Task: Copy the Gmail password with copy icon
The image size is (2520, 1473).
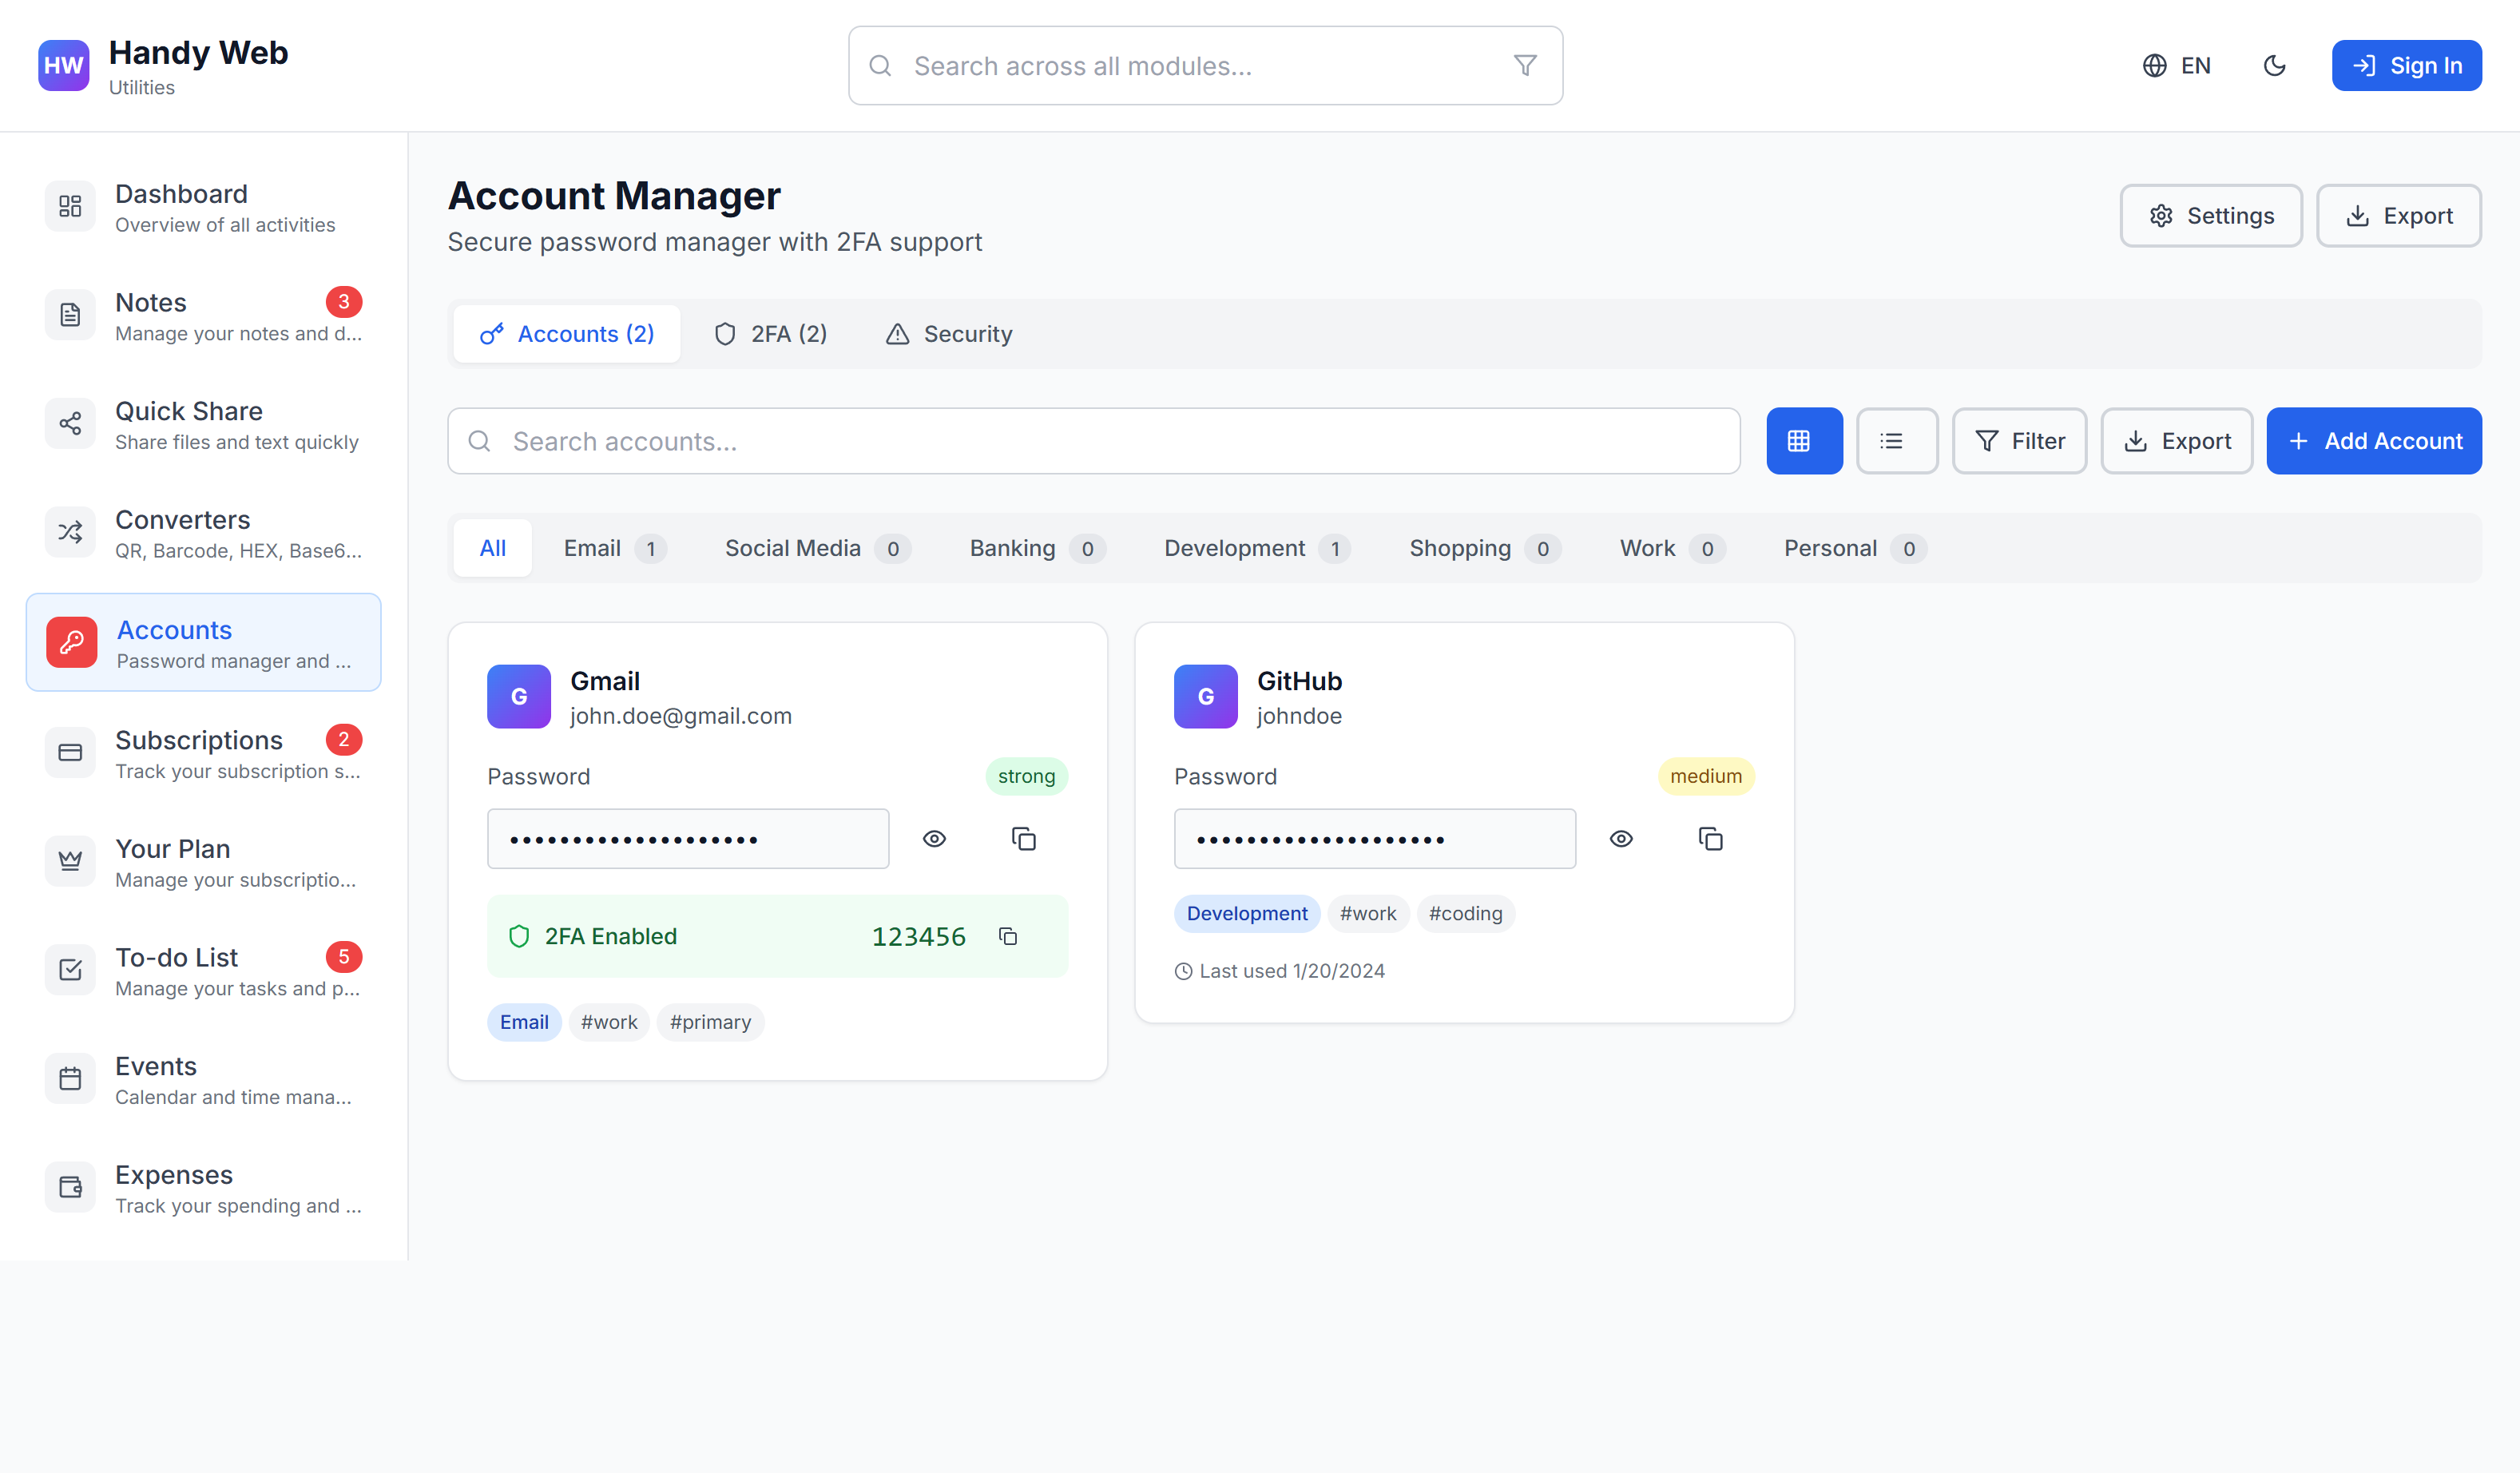Action: 1023,839
